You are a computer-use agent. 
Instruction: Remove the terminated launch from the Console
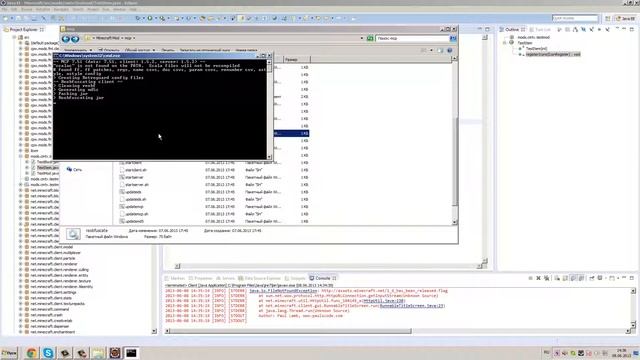pos(538,278)
